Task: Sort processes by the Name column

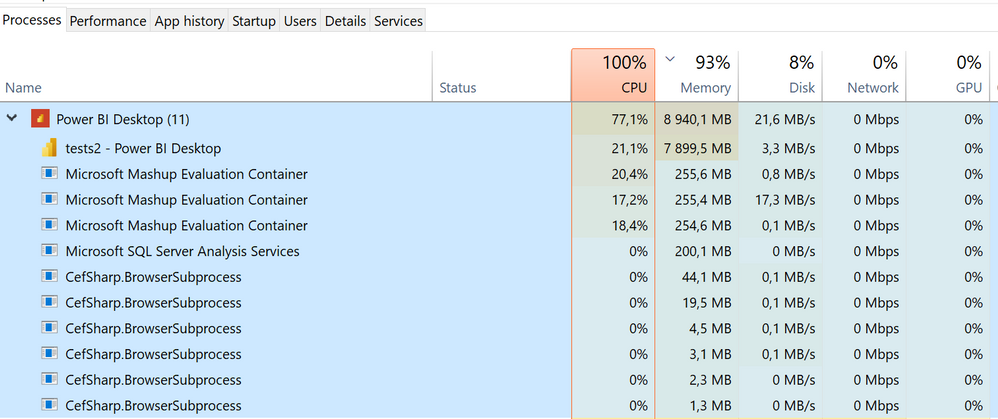Action: click(216, 75)
